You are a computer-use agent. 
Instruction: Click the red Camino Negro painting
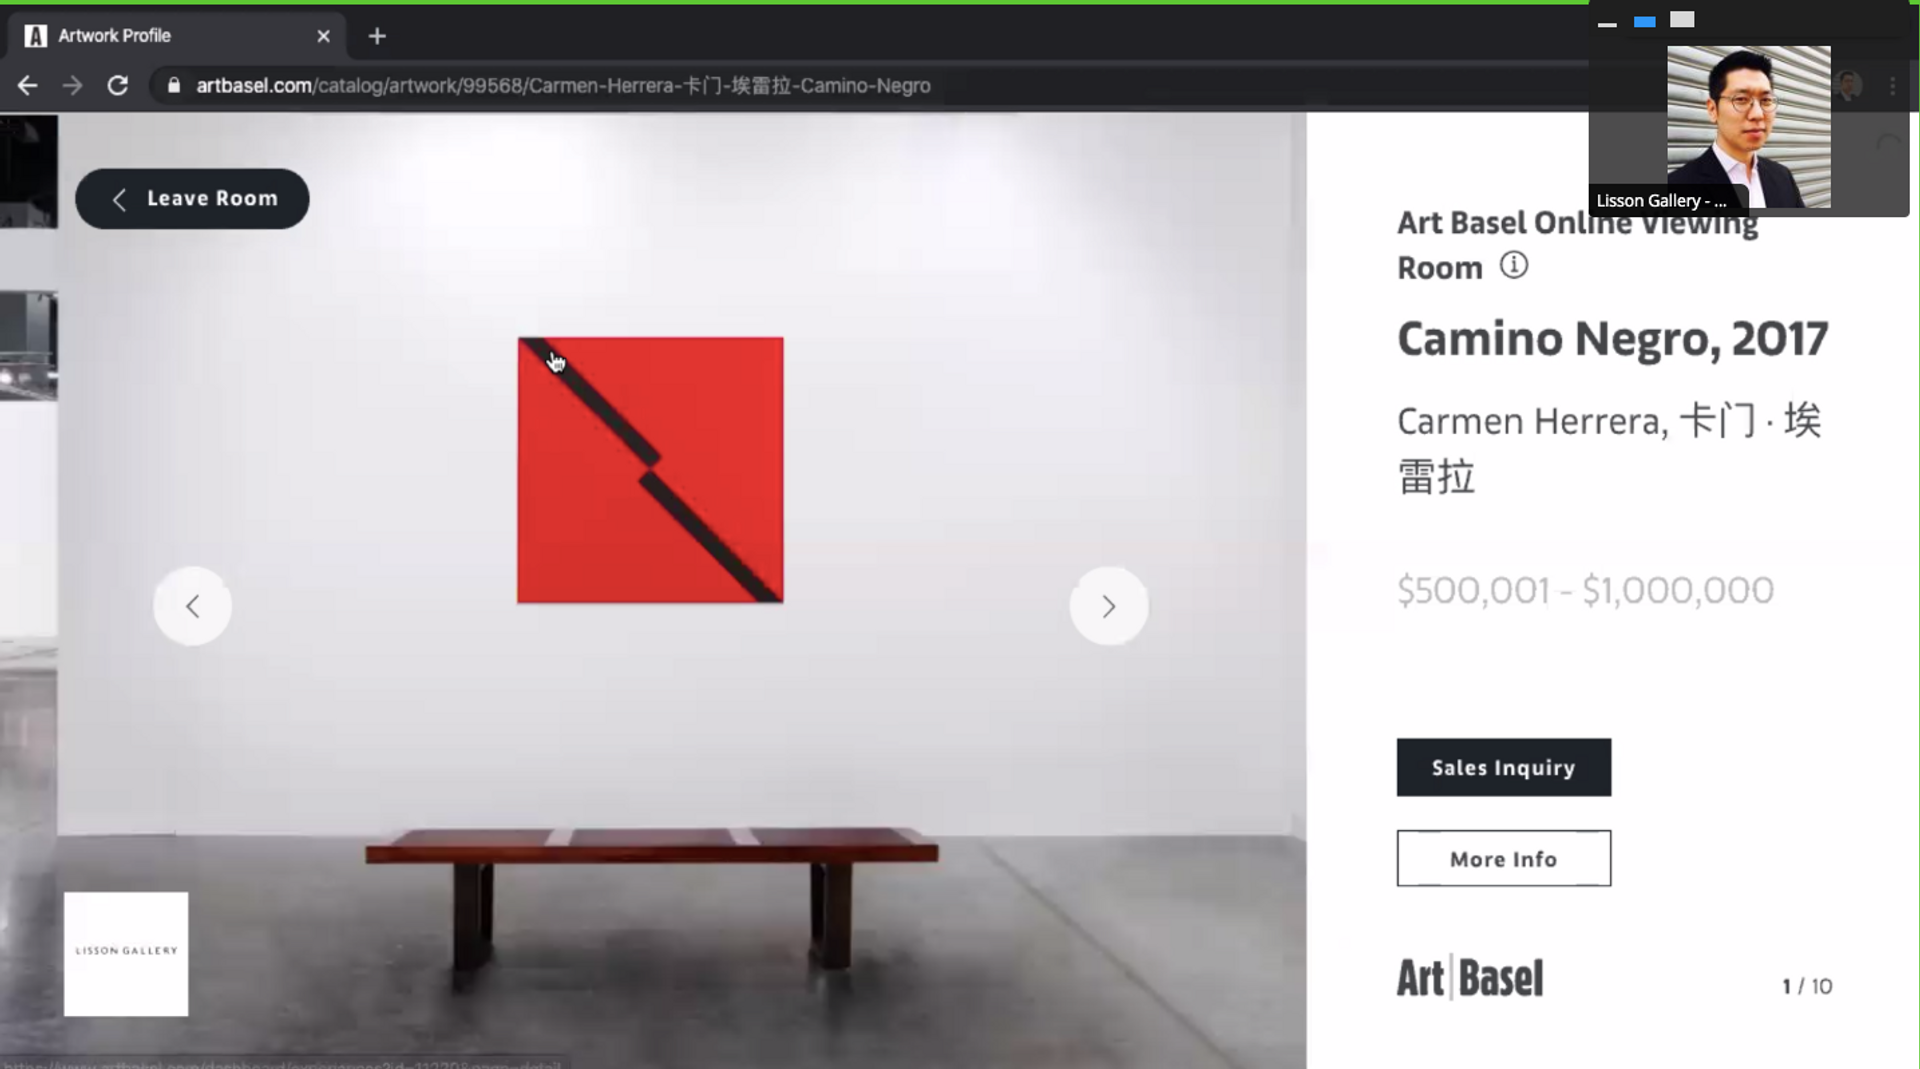pos(650,470)
